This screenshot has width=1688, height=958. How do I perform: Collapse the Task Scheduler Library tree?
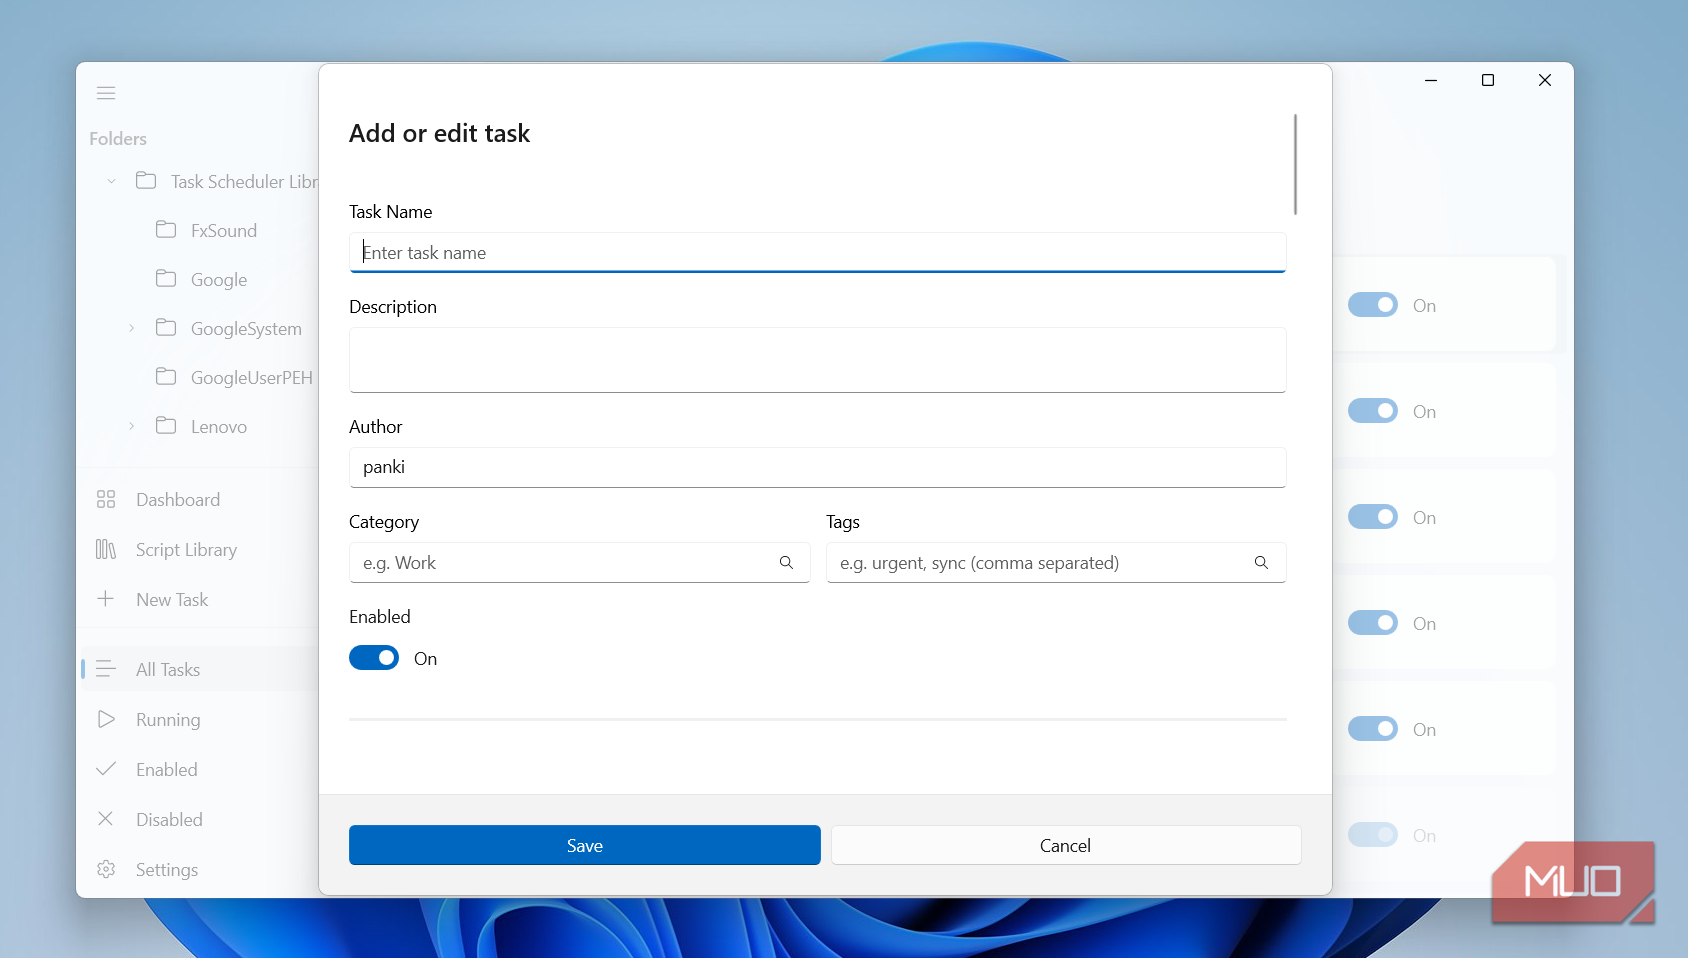click(111, 181)
